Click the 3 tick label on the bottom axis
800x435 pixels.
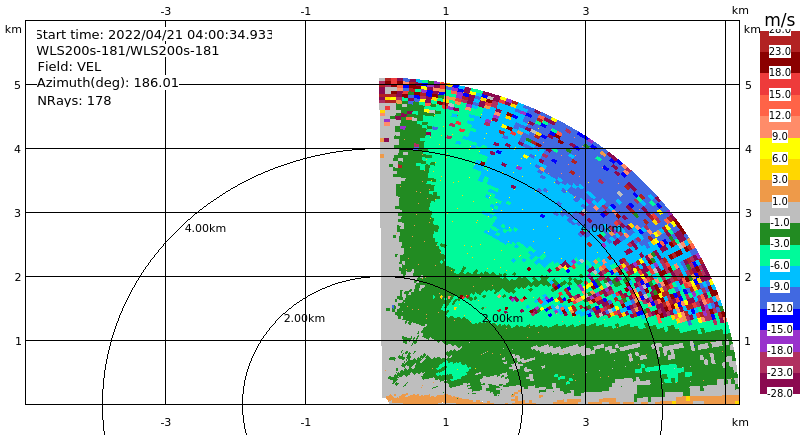pyautogui.click(x=586, y=422)
